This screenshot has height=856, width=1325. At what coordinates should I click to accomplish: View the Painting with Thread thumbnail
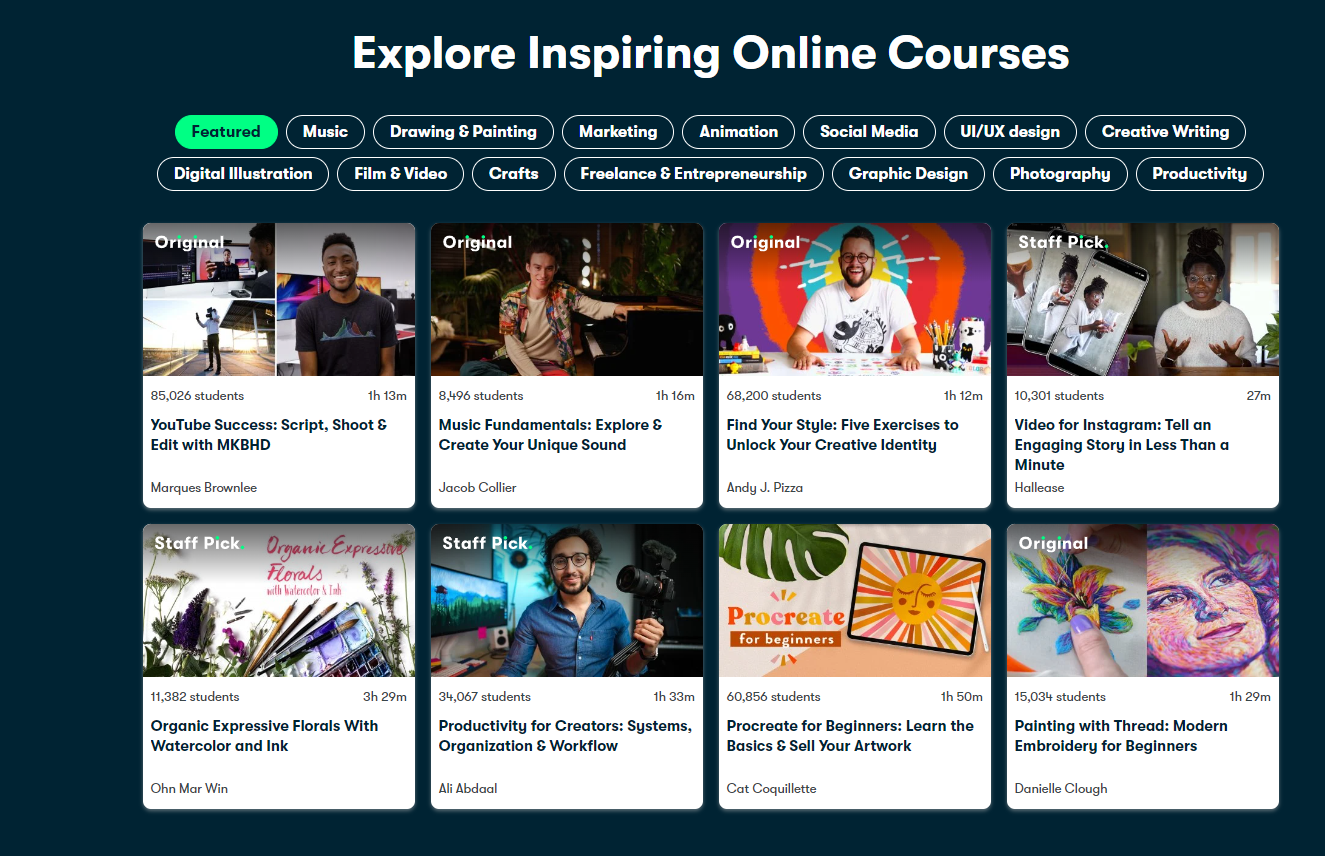point(1143,600)
